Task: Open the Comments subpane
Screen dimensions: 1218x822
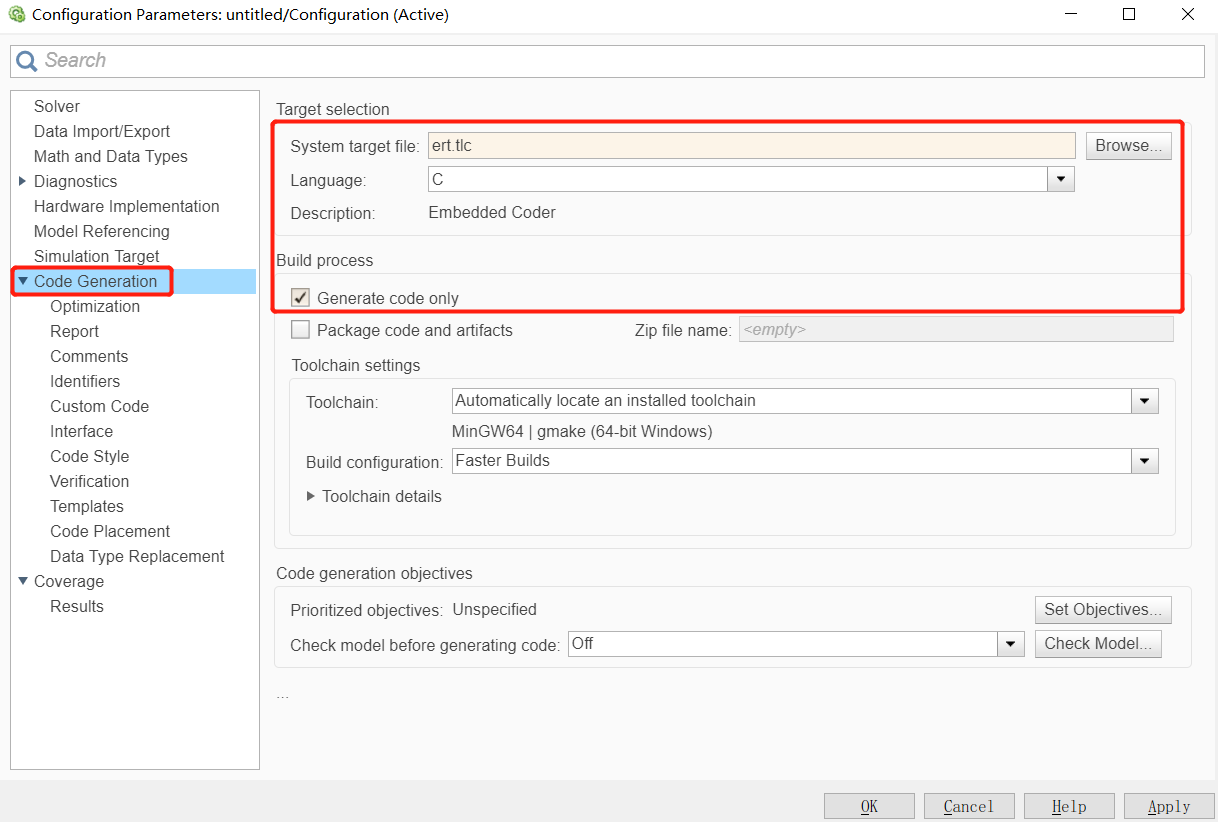Action: (89, 356)
